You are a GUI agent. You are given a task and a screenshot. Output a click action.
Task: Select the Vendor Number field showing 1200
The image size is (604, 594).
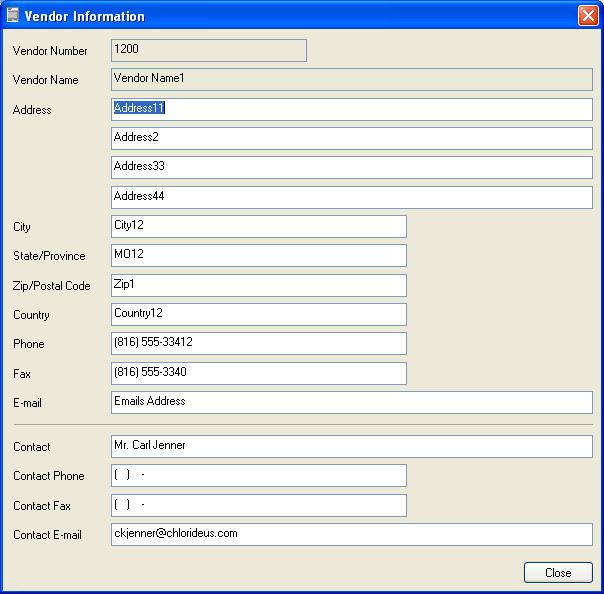(209, 50)
